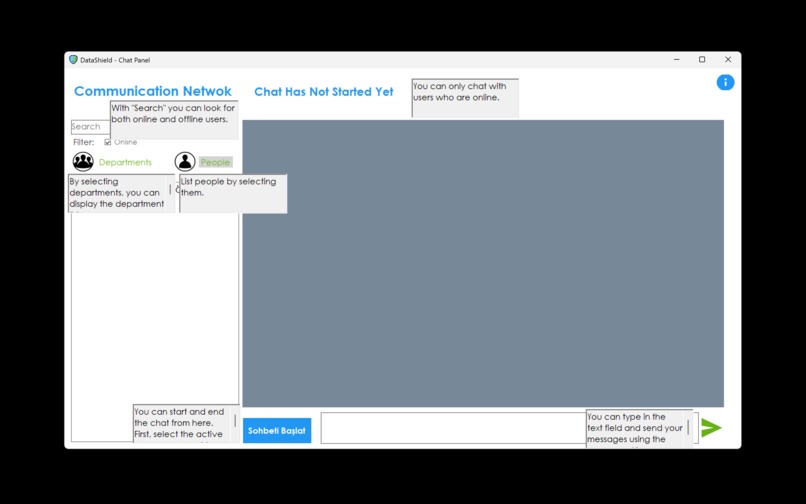
Task: Click the gray chat history area
Action: (x=483, y=263)
